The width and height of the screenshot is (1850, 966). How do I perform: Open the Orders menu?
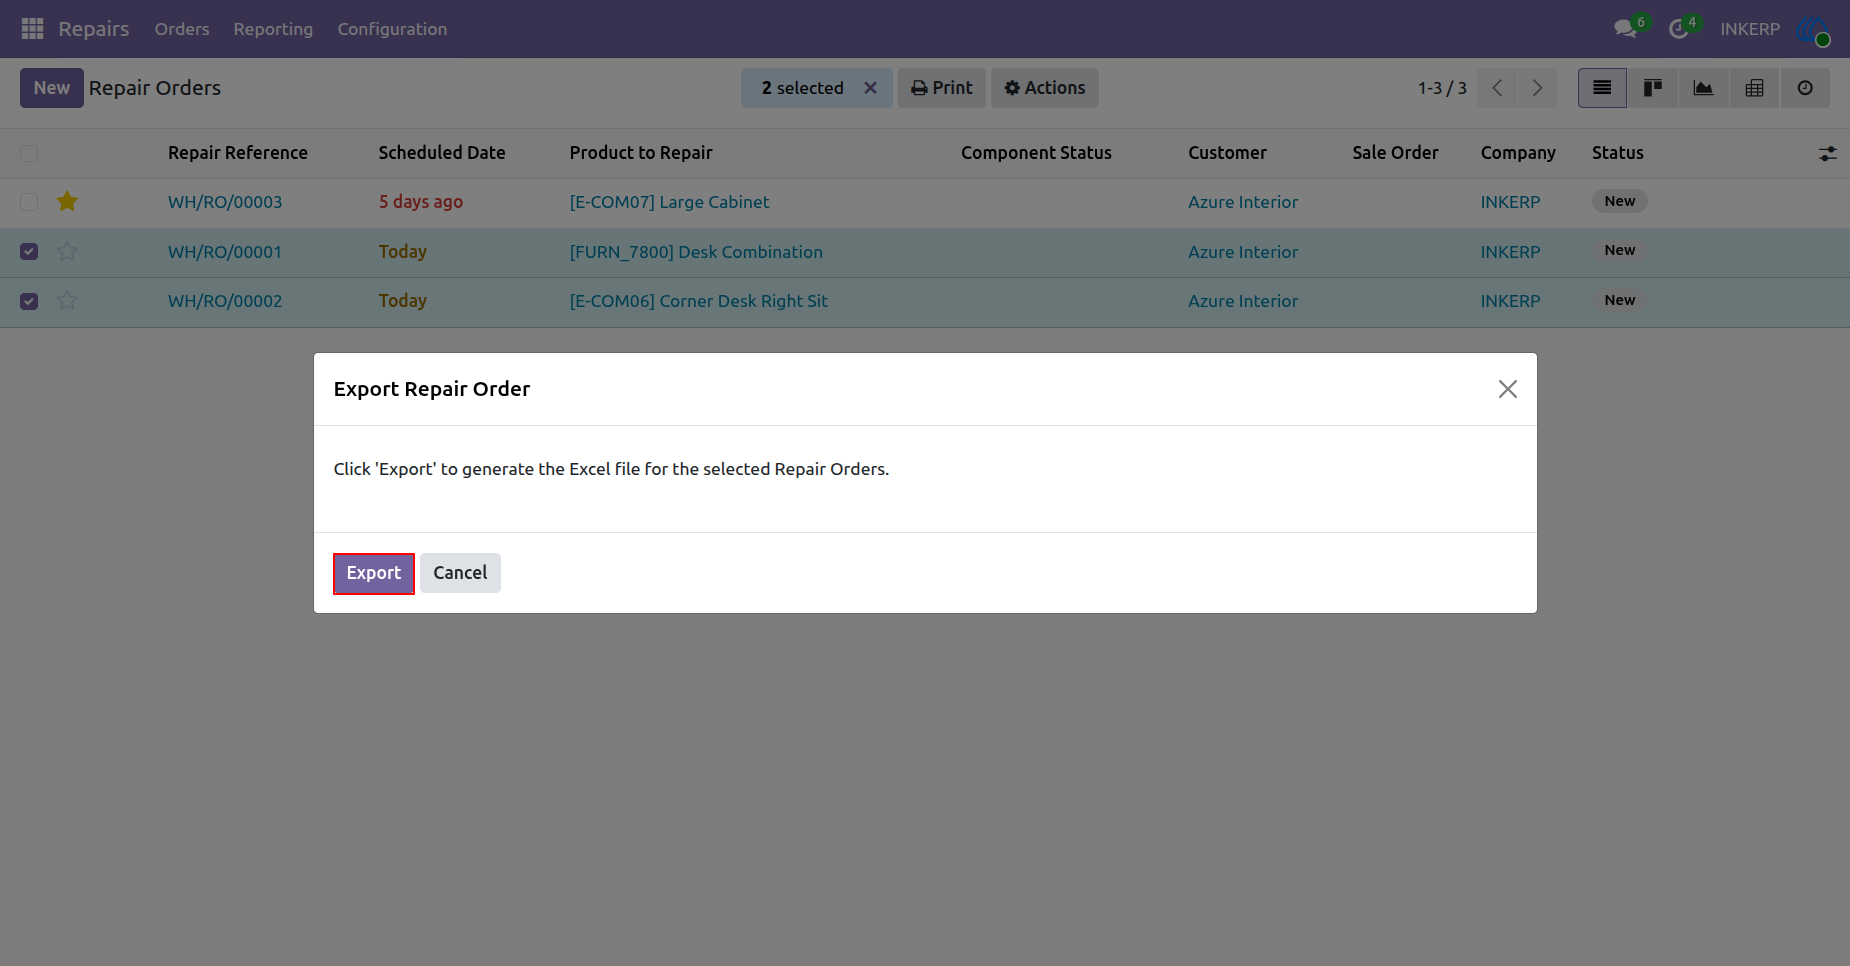coord(182,29)
